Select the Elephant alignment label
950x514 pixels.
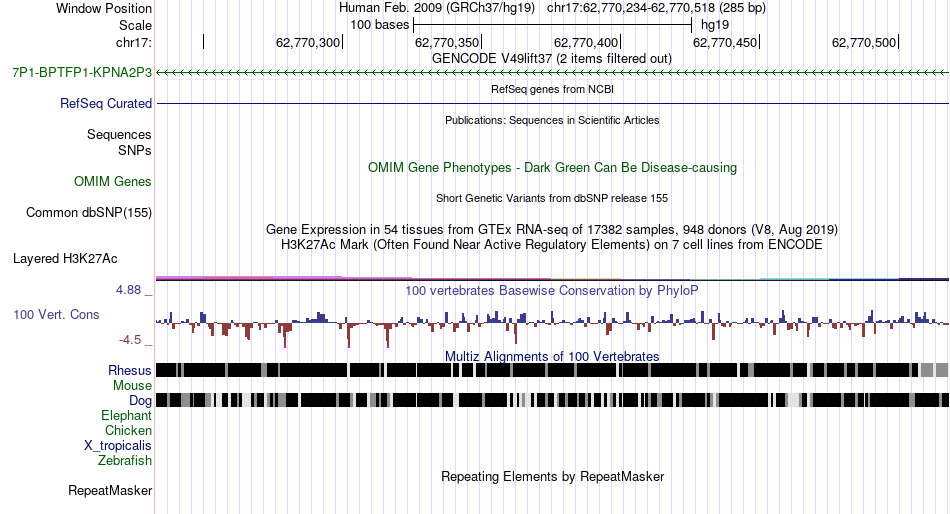[x=126, y=415]
